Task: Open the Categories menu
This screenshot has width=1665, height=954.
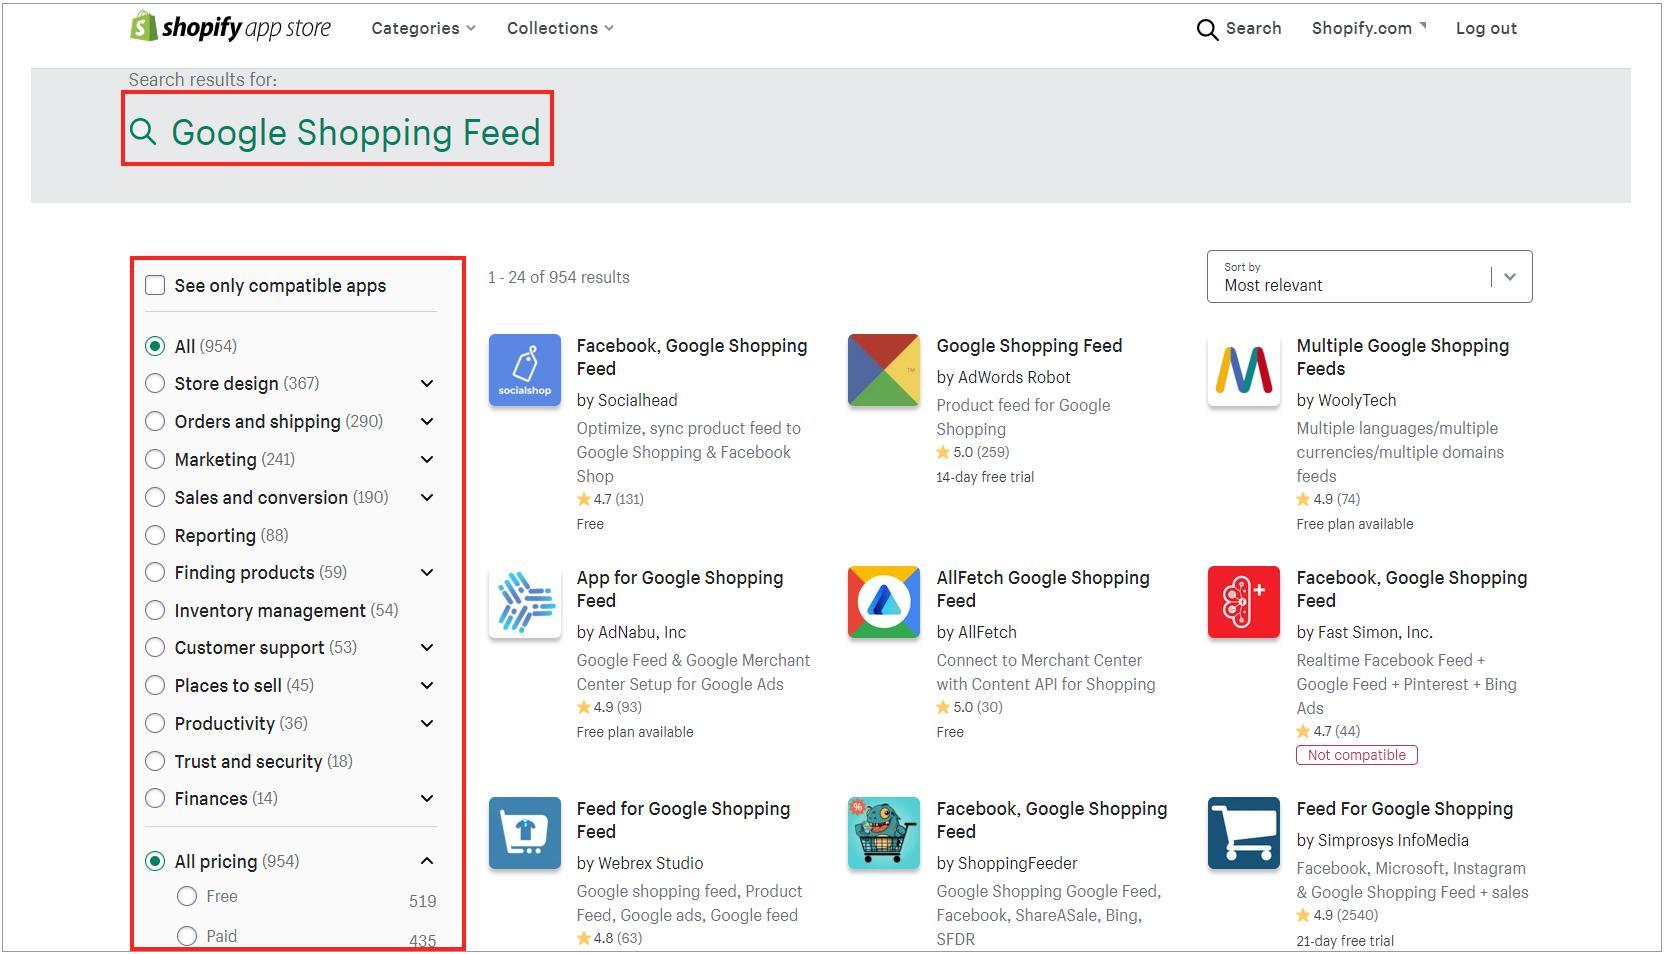Action: point(423,28)
